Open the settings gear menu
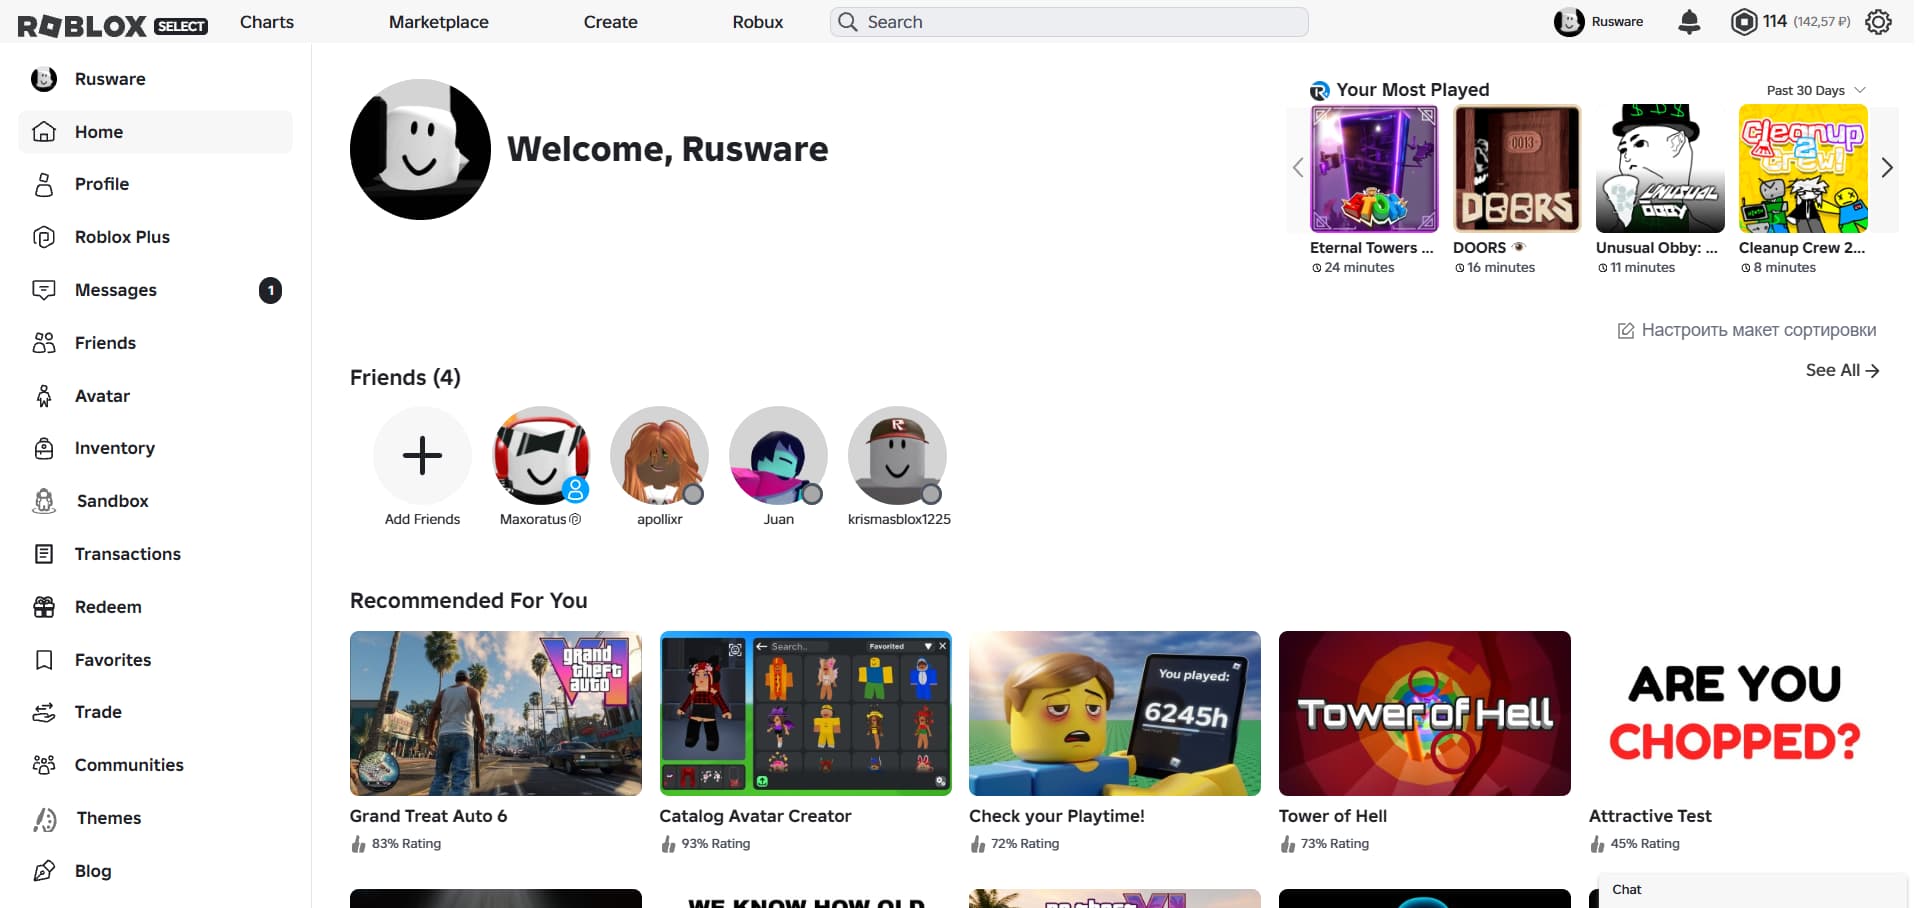The image size is (1919, 908). 1879,22
